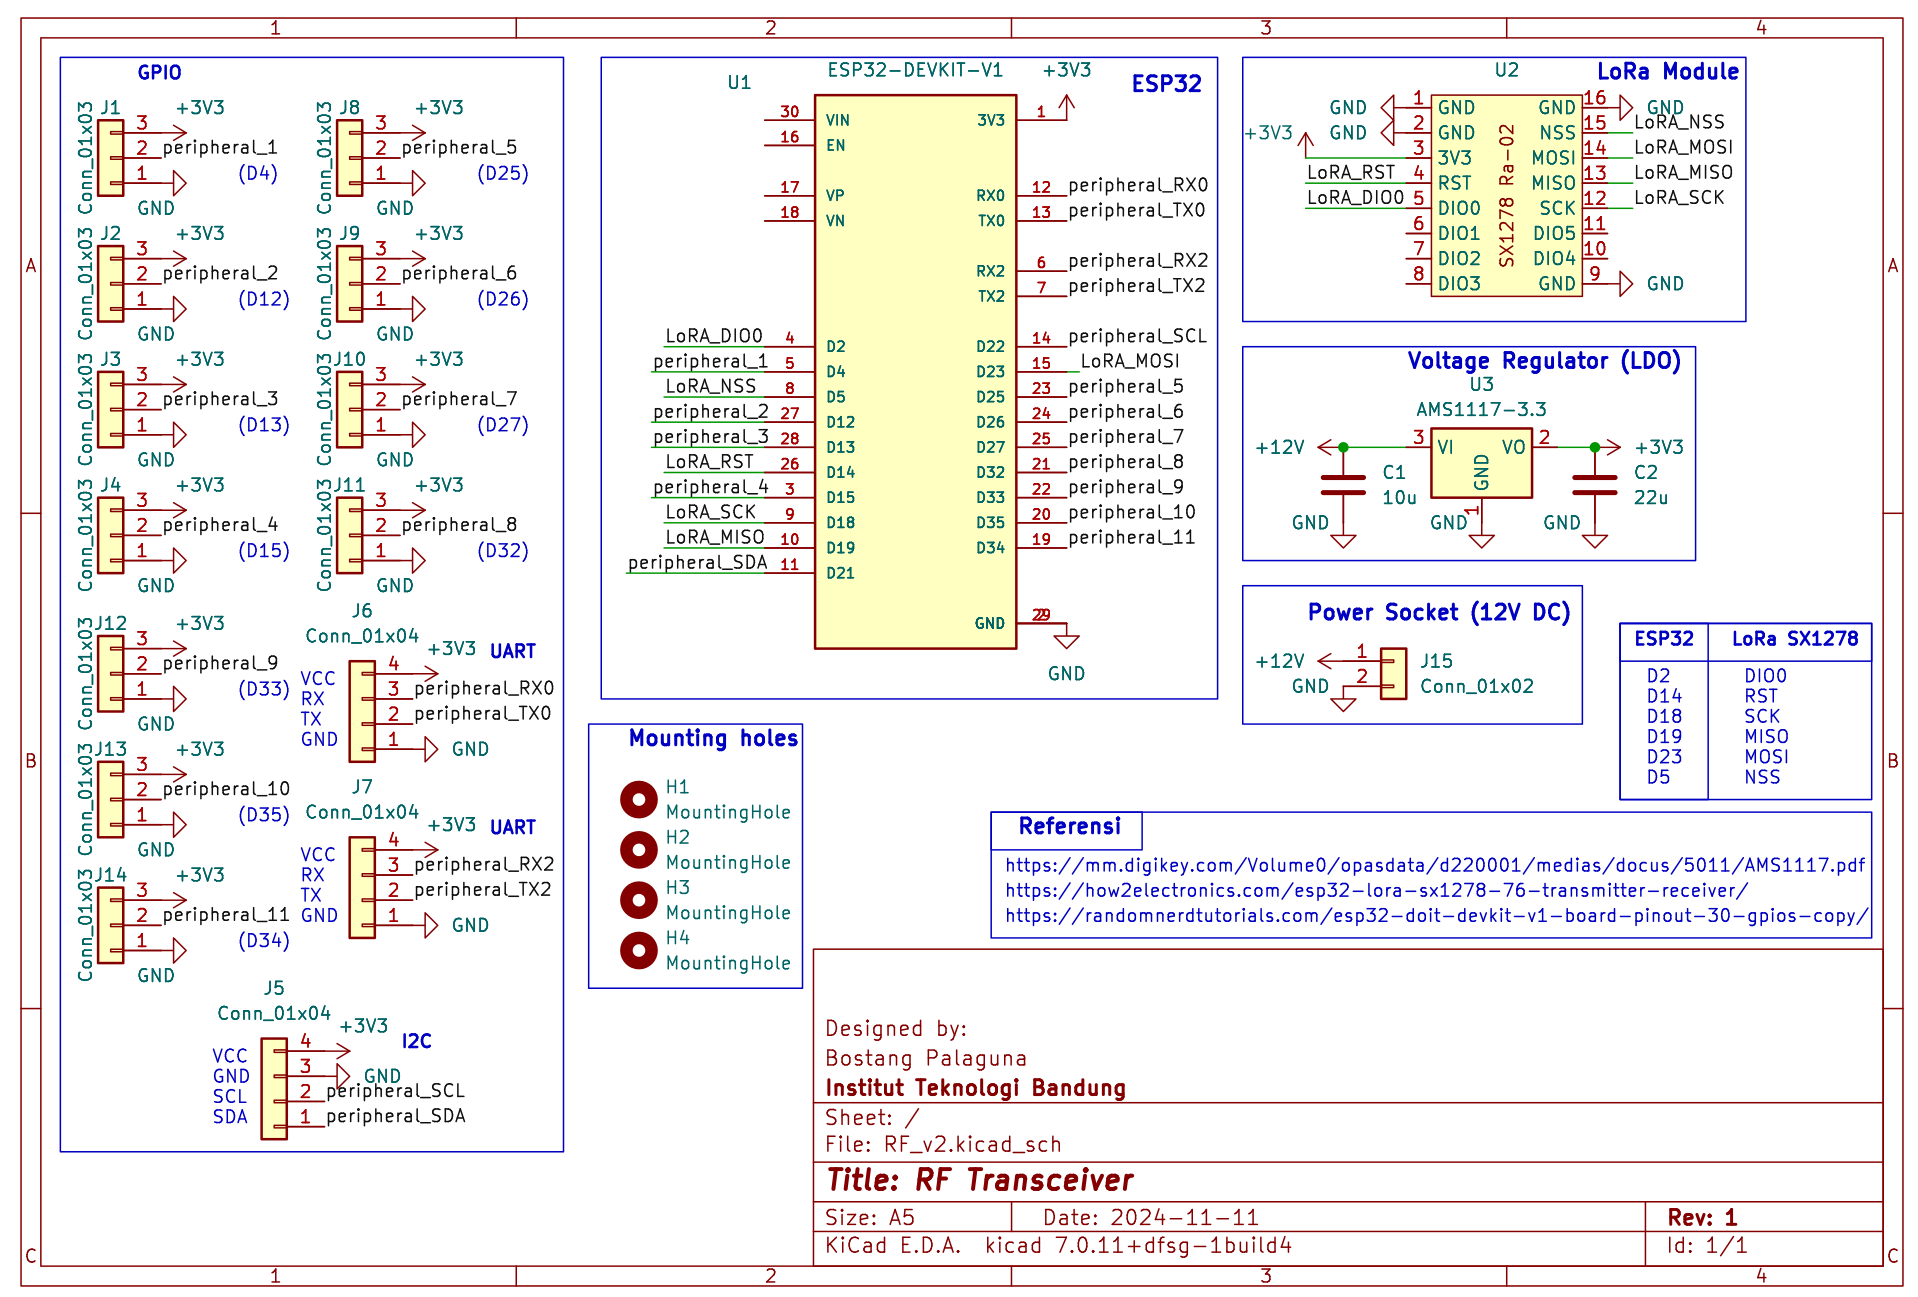The height and width of the screenshot is (1297, 1918).
Task: Click the +3V3 power arrow at ESP32 3V3 pin
Action: click(x=1066, y=106)
